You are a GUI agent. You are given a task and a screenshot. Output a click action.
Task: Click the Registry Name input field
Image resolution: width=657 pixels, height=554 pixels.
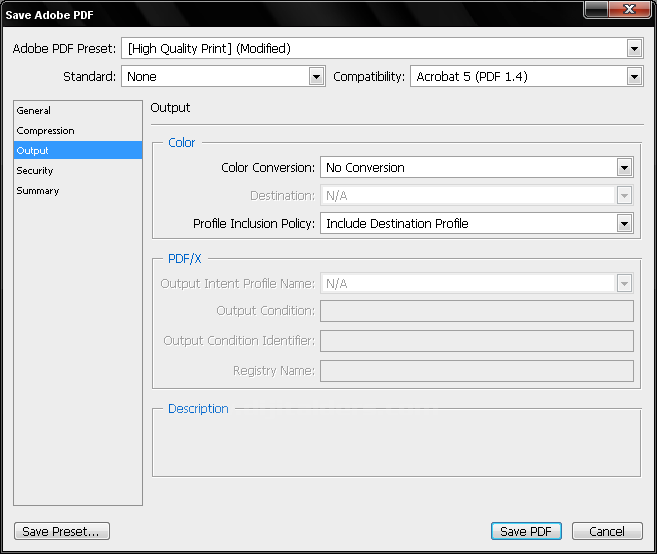pos(477,371)
